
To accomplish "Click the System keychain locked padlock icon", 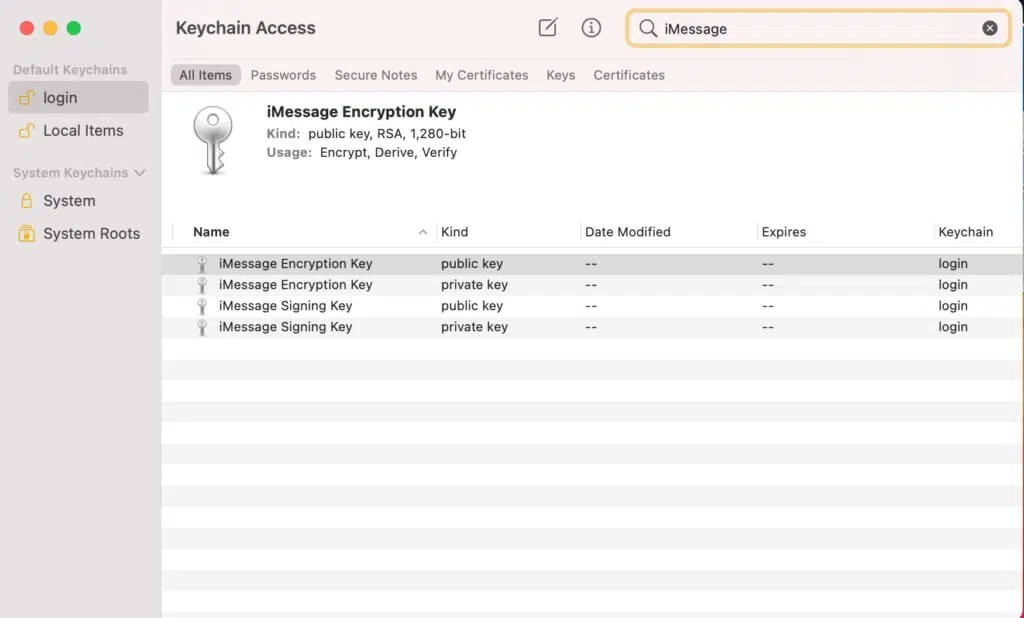I will point(26,200).
